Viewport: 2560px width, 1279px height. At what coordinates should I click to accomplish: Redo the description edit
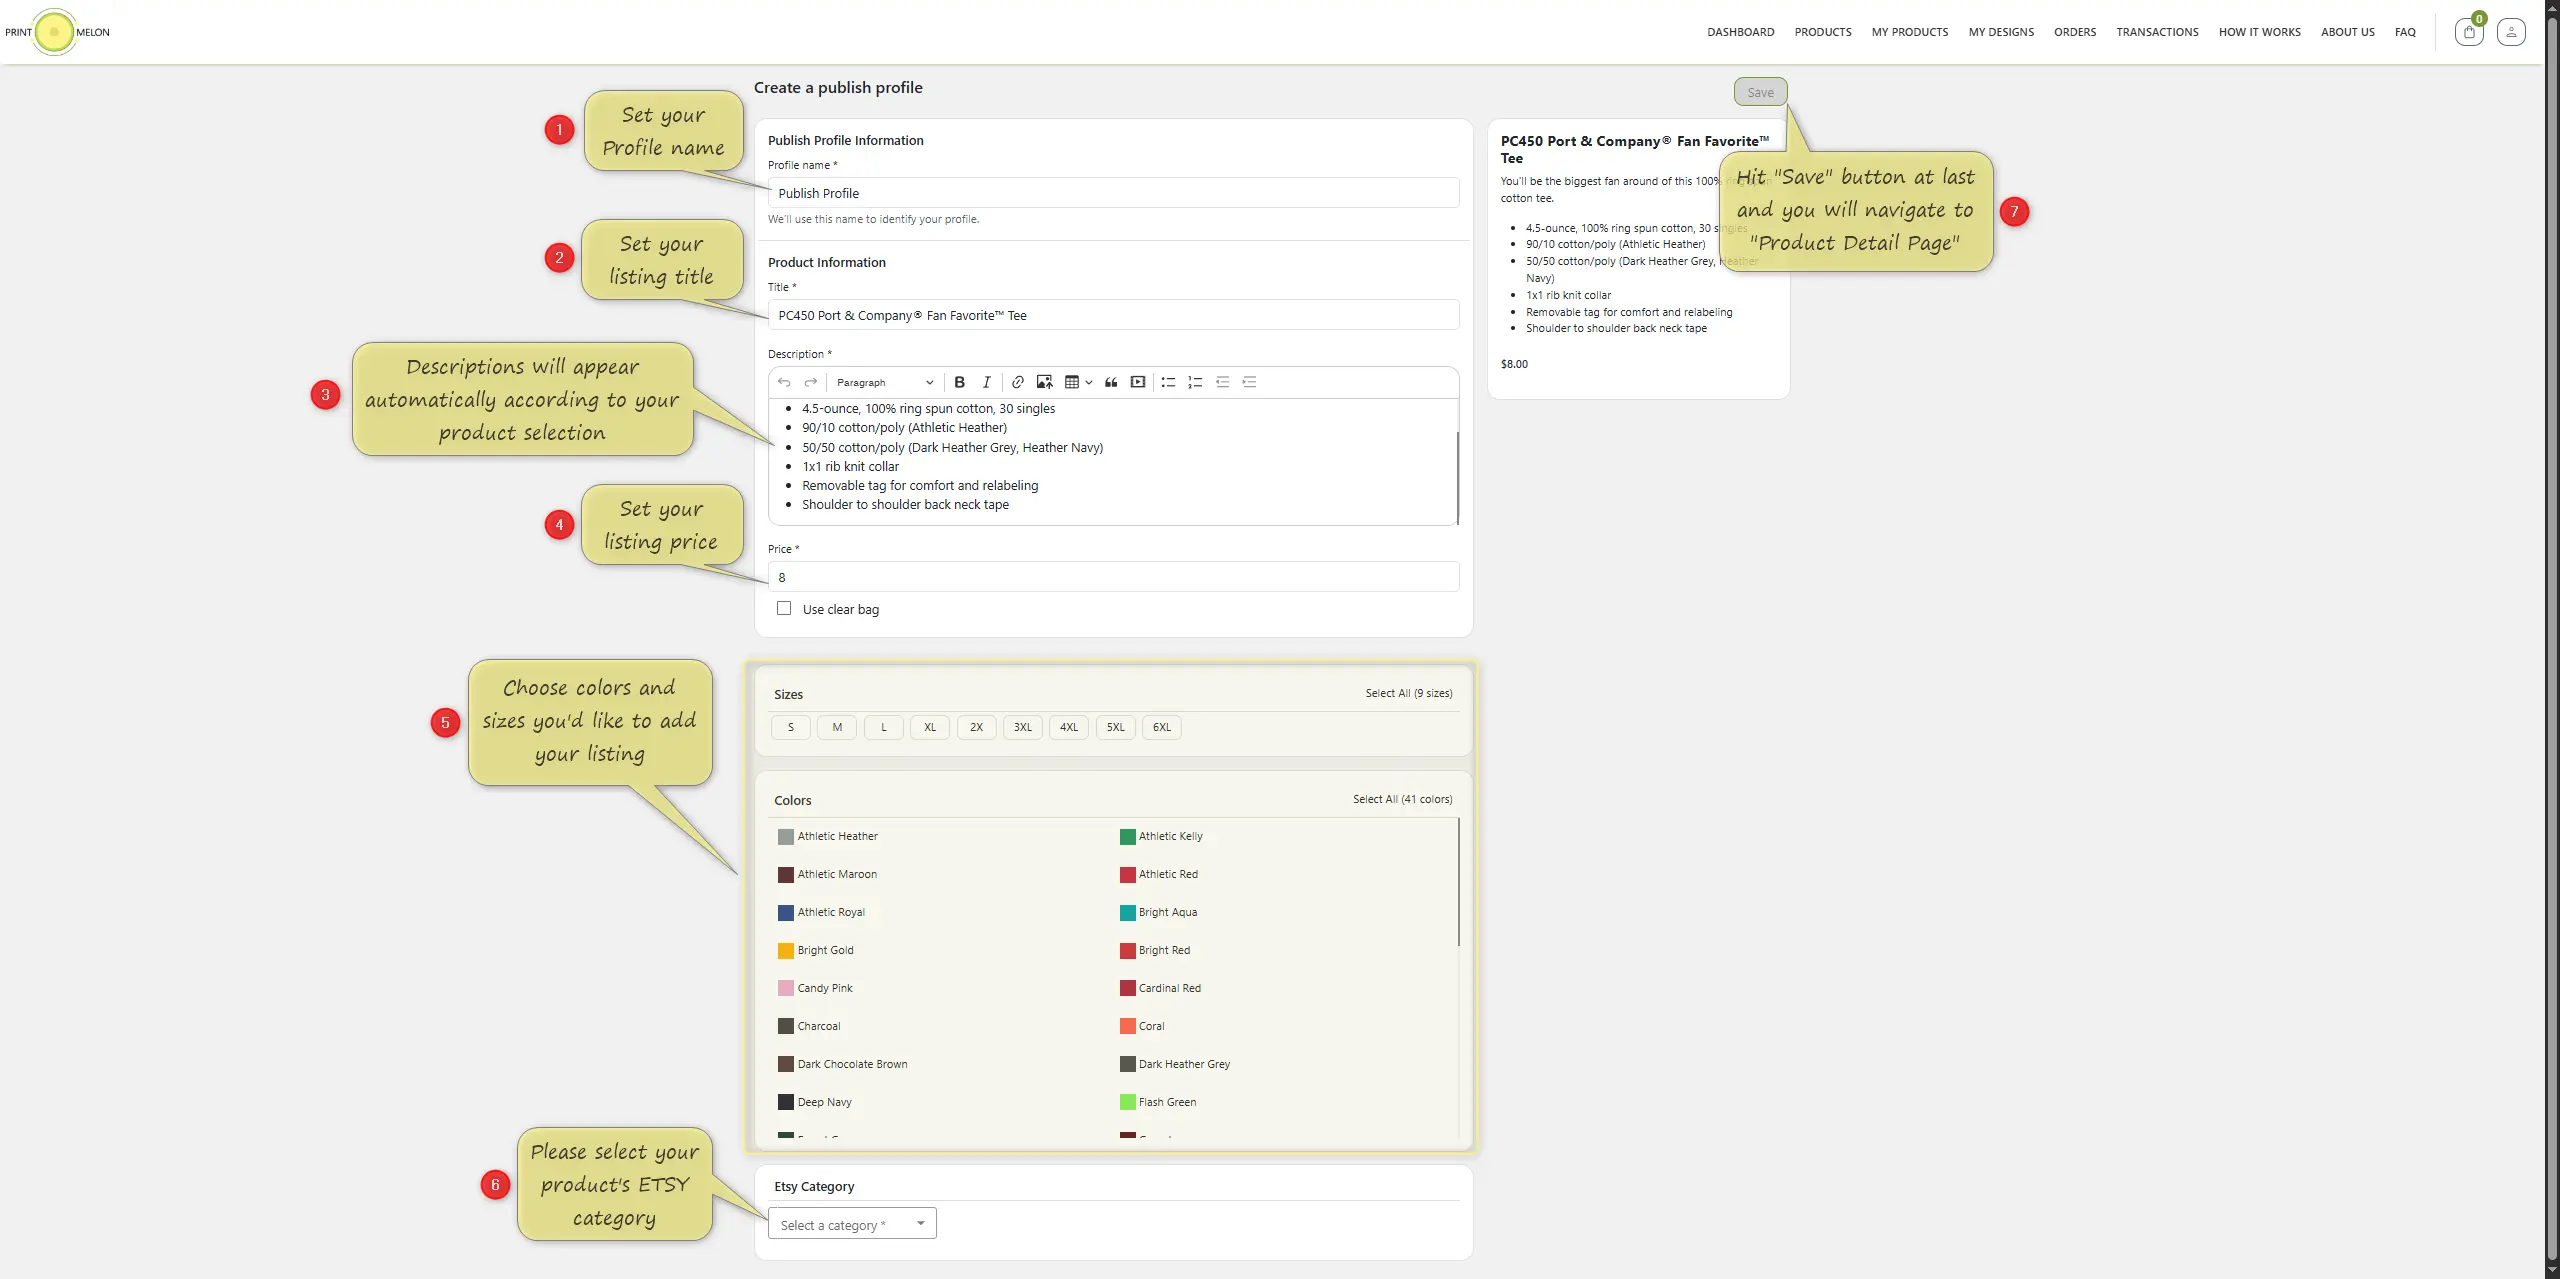pos(811,382)
